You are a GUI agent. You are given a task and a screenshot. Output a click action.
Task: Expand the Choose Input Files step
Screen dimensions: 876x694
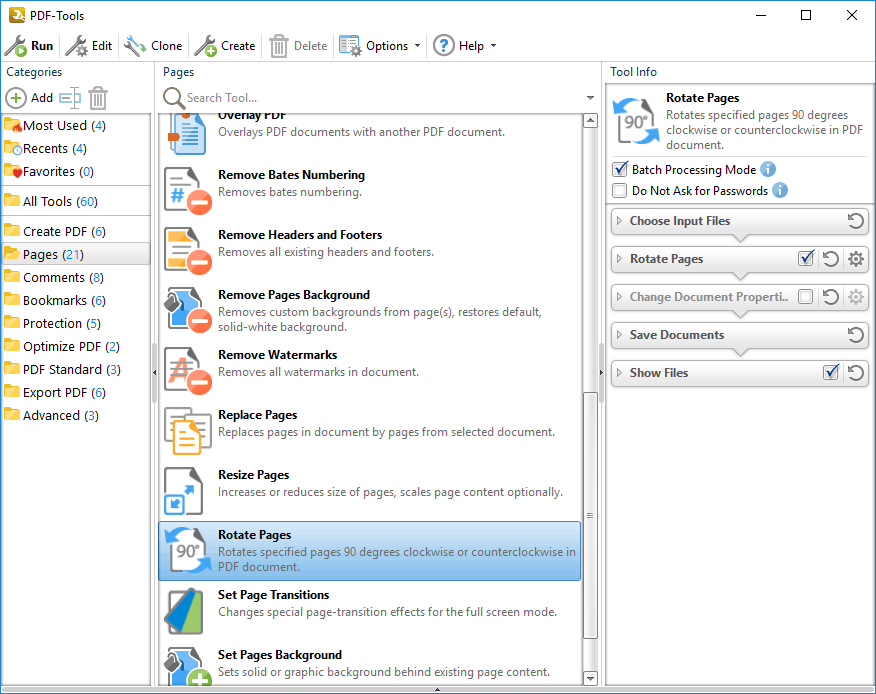pos(619,221)
